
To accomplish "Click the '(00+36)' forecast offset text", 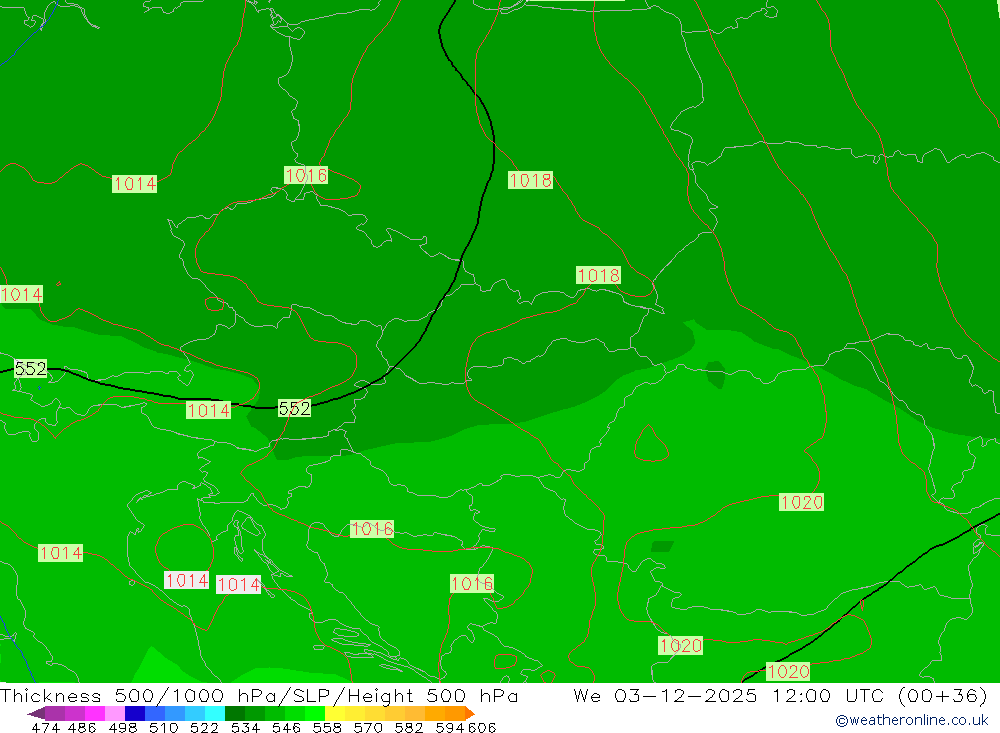I will [x=942, y=695].
